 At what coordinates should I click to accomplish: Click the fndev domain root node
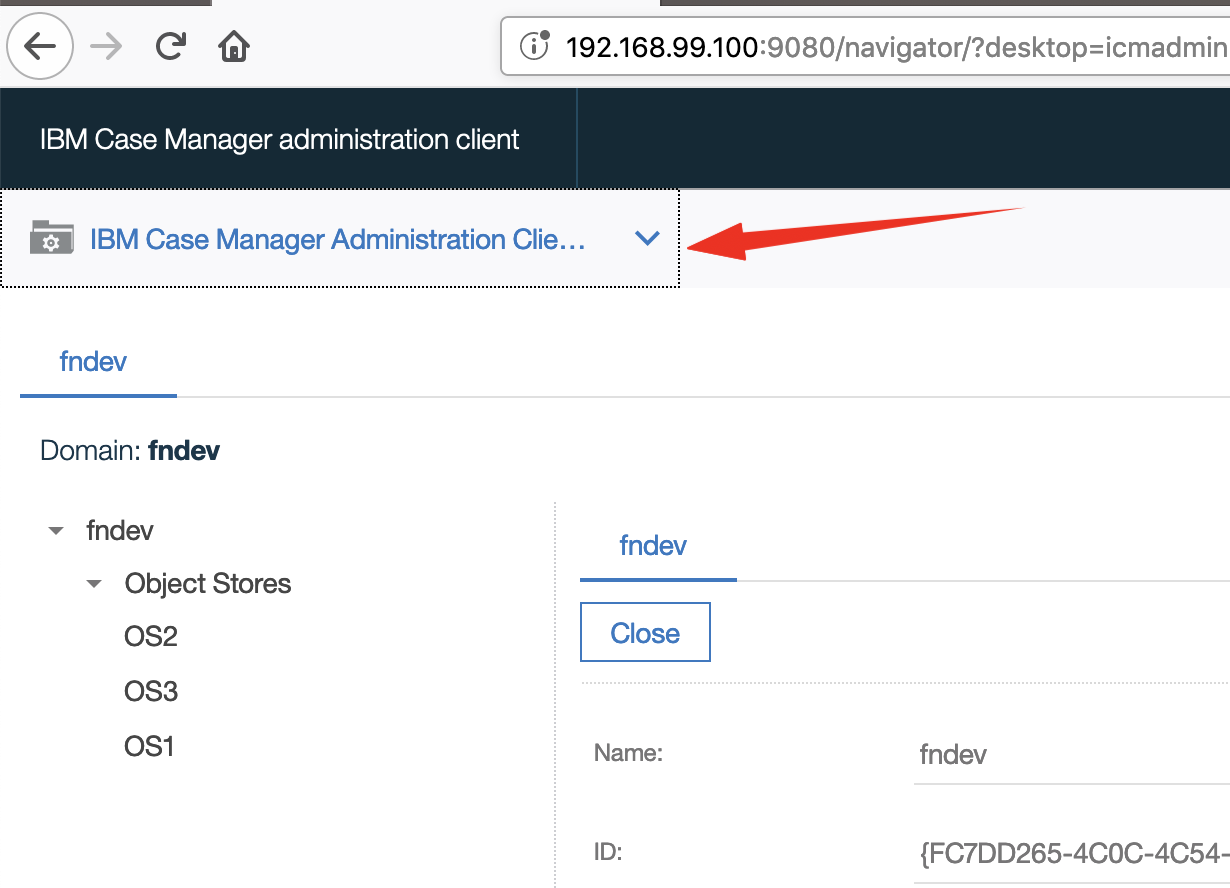119,530
